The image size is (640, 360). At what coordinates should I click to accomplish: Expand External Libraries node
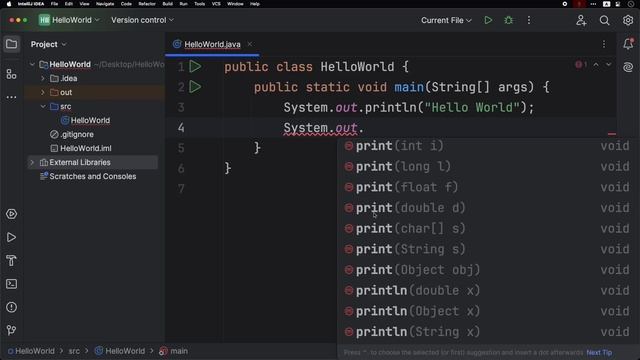(x=32, y=162)
